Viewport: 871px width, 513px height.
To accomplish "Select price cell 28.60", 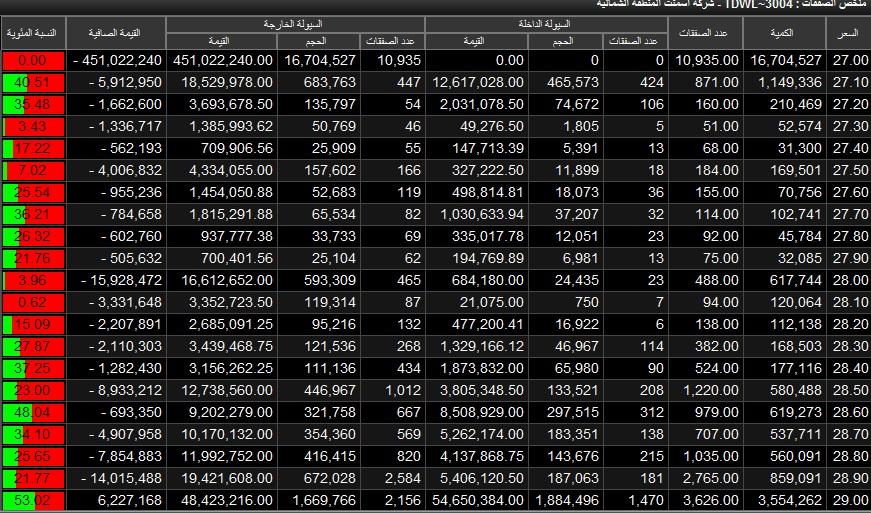I will click(x=849, y=413).
